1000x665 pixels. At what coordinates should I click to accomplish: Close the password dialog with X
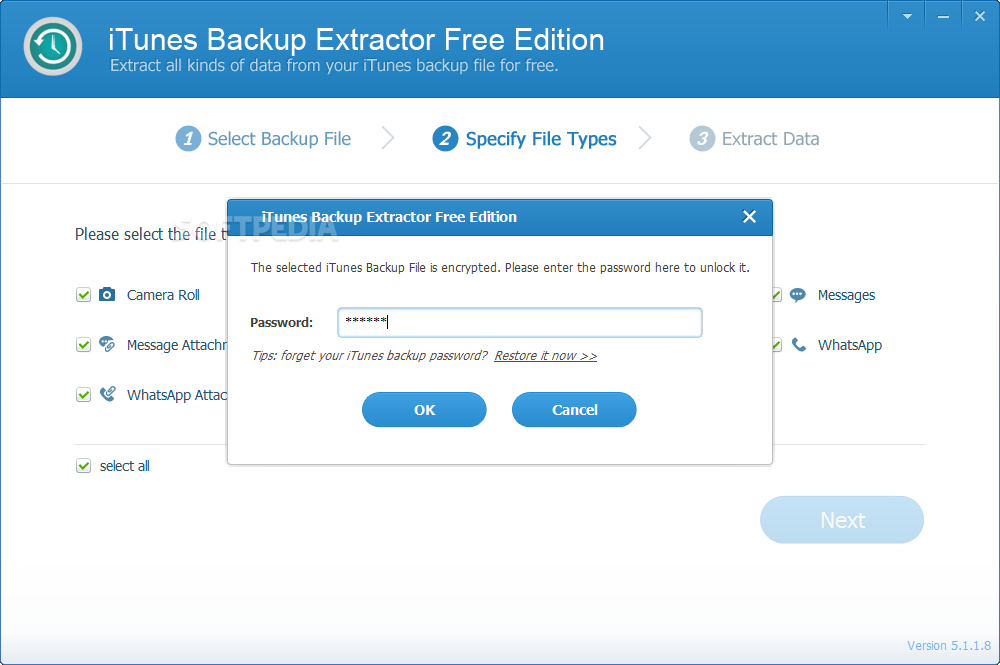tap(749, 217)
